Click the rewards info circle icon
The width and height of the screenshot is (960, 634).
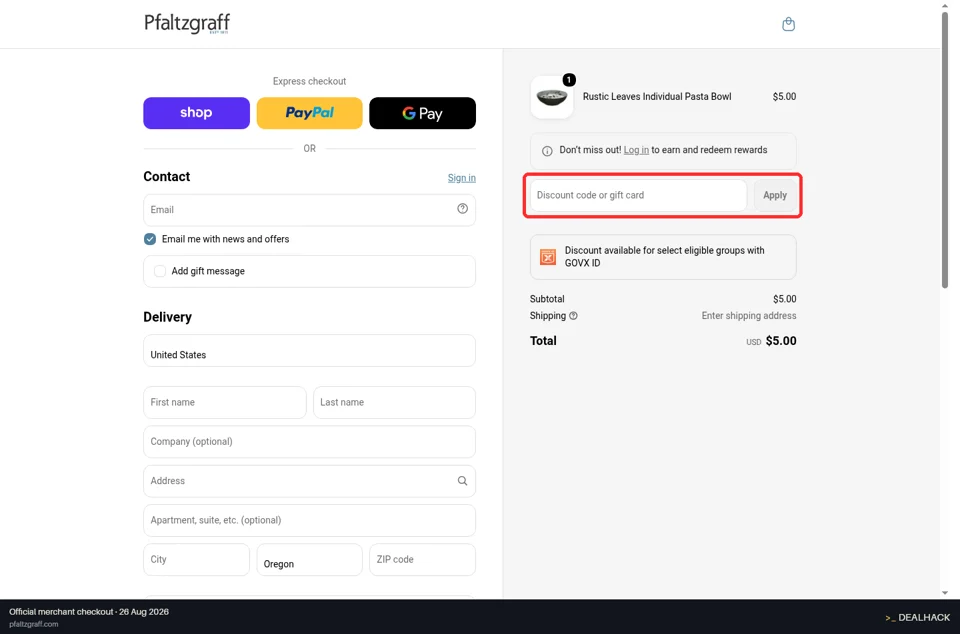(547, 151)
